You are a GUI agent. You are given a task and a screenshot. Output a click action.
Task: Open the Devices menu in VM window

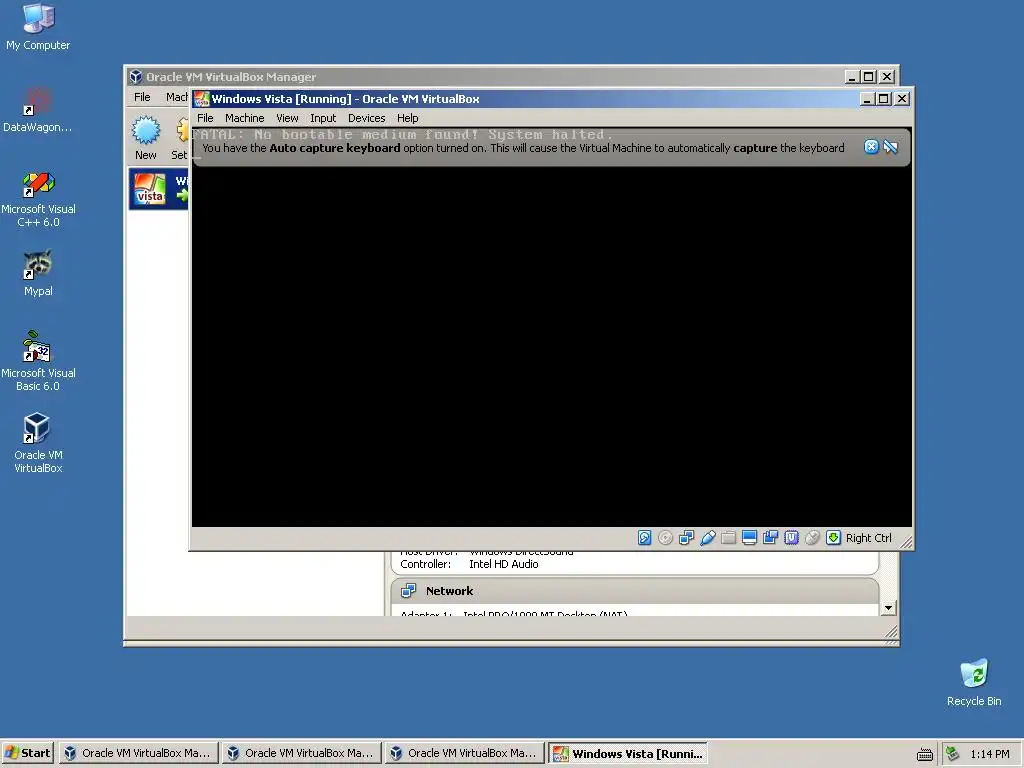click(366, 118)
